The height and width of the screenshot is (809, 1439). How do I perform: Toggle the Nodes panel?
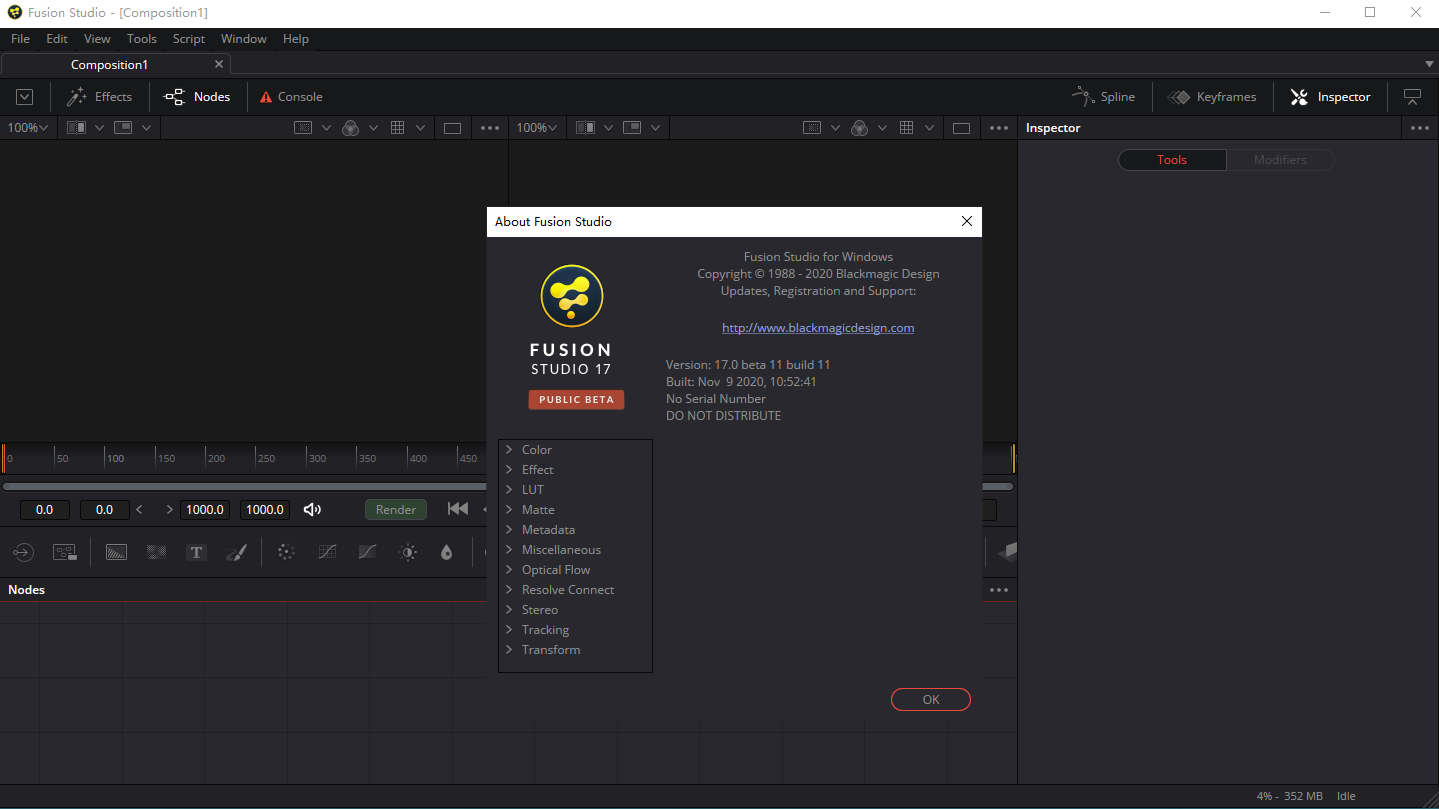coord(197,97)
